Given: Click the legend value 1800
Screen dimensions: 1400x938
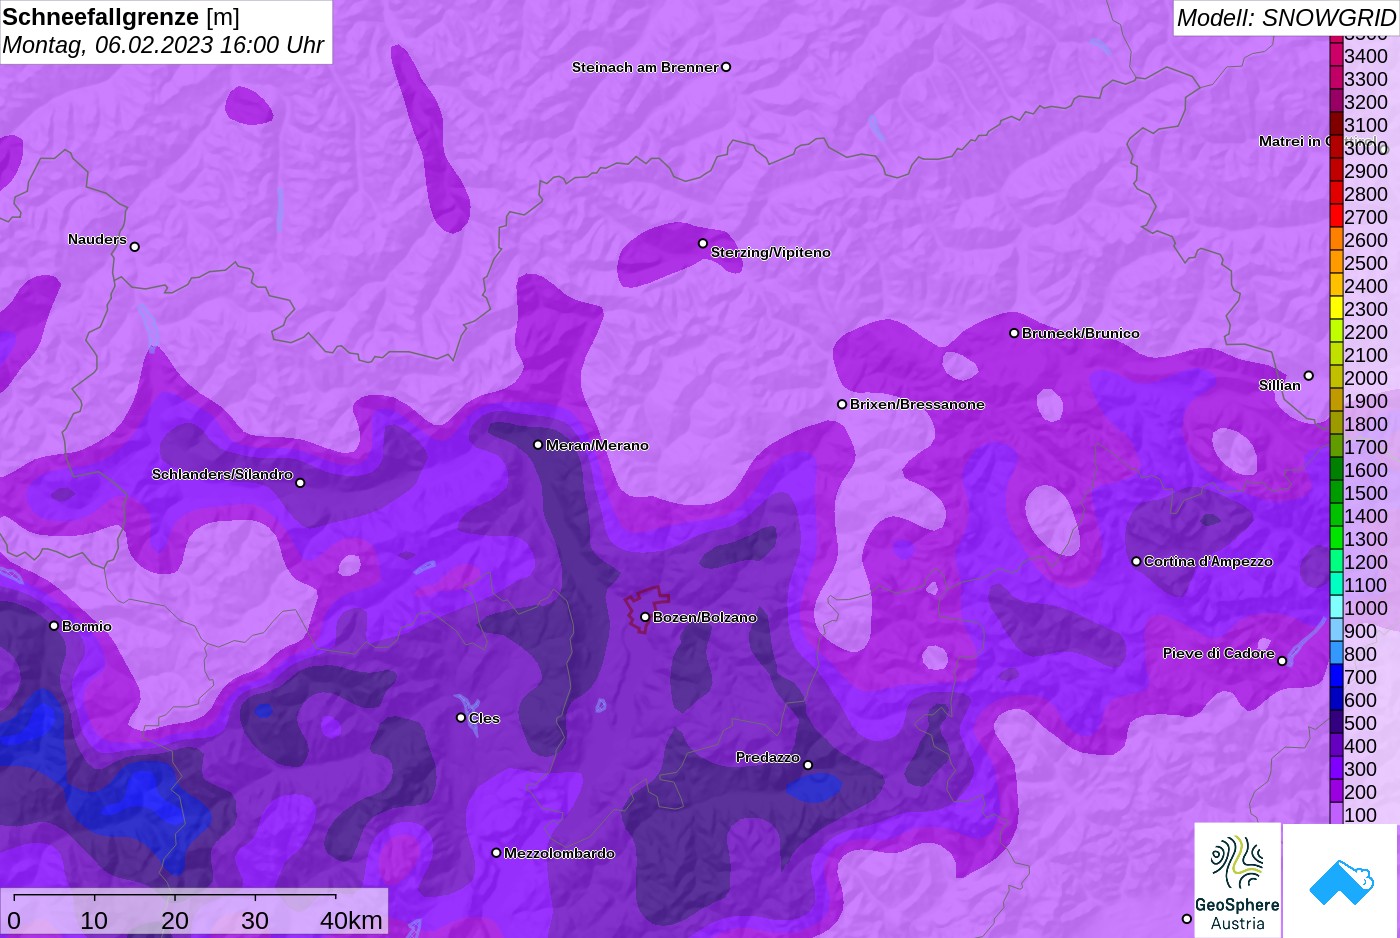Looking at the screenshot, I should pos(1366,424).
